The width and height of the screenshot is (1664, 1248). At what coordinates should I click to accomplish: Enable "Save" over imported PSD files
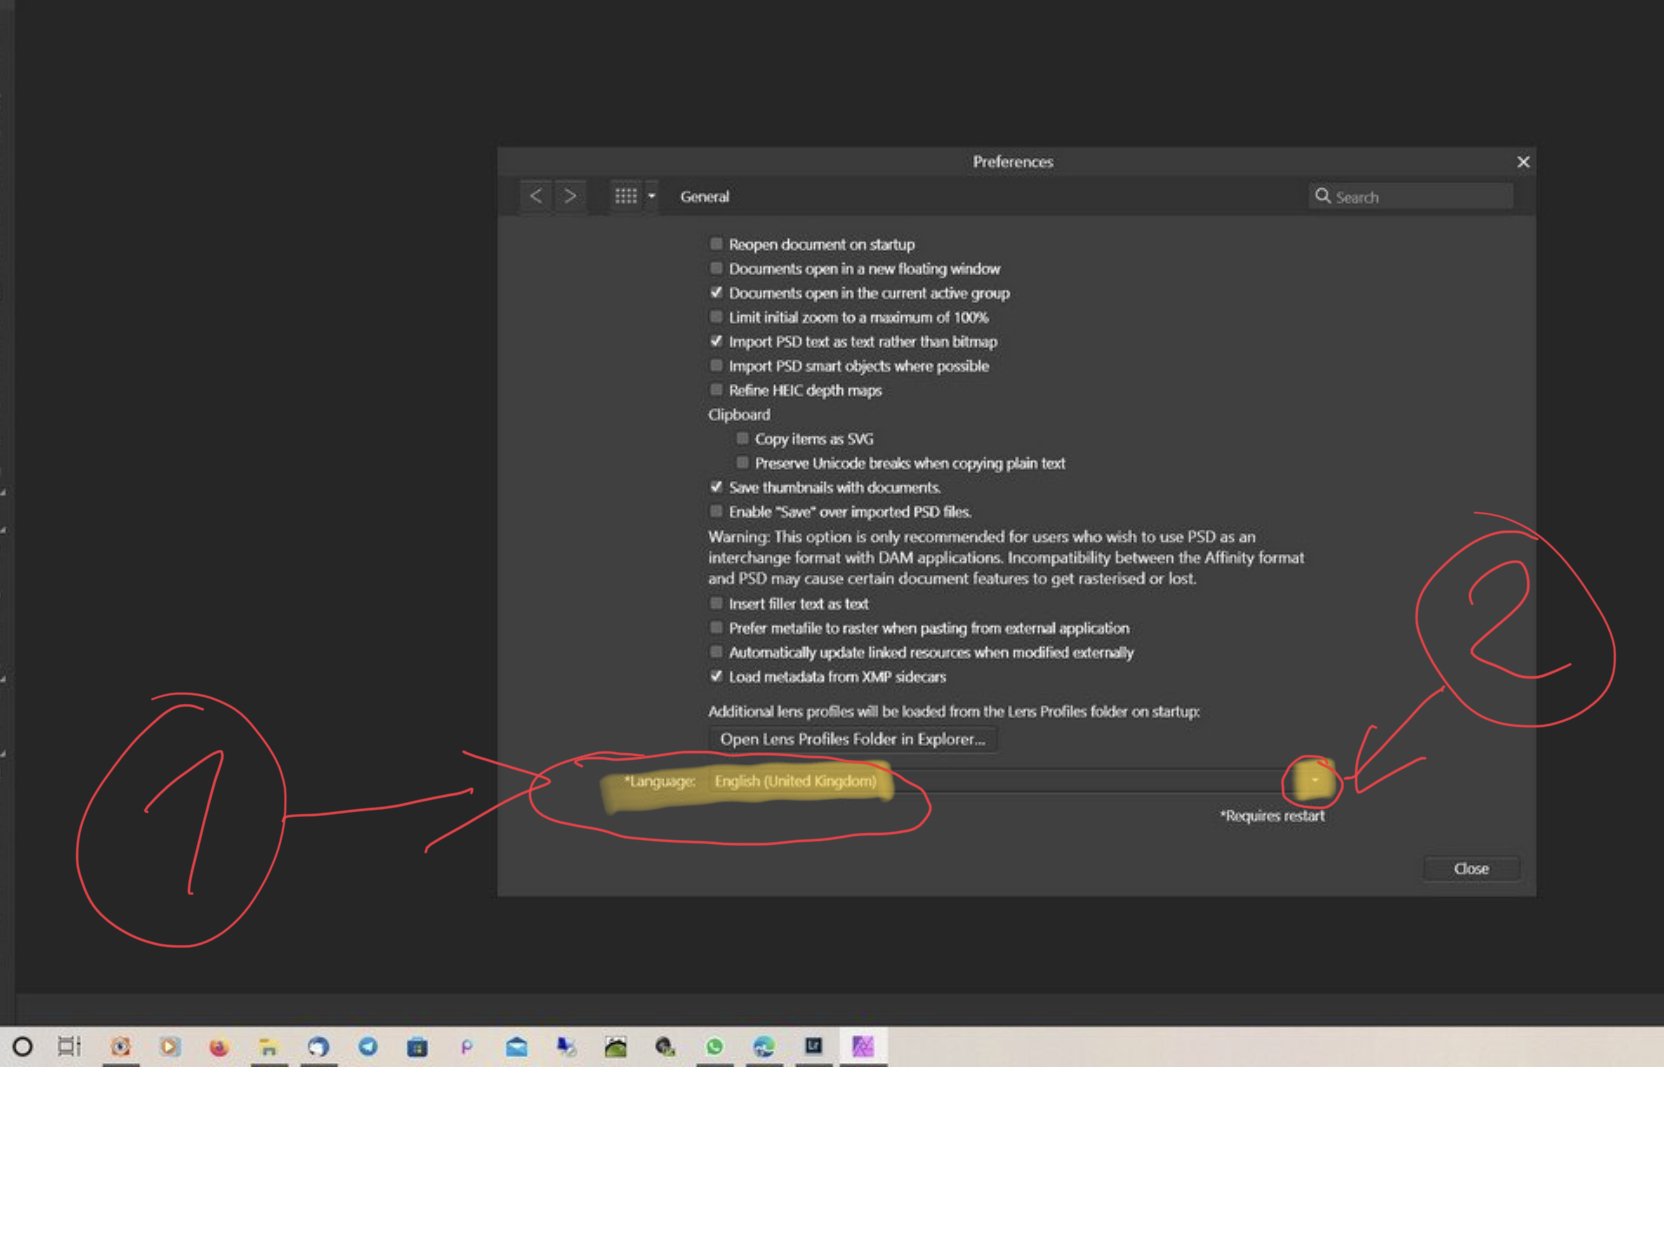[x=716, y=512]
